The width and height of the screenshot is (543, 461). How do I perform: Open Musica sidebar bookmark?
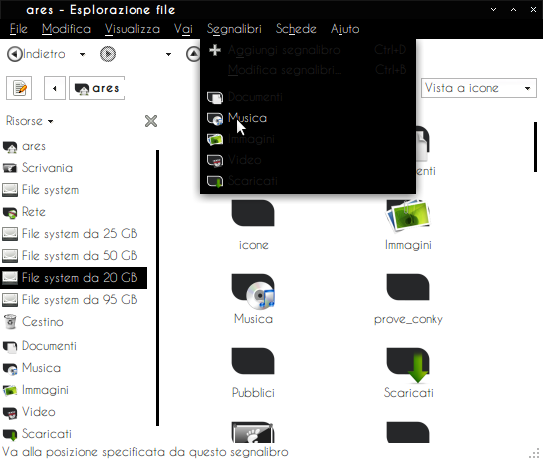tap(73, 368)
